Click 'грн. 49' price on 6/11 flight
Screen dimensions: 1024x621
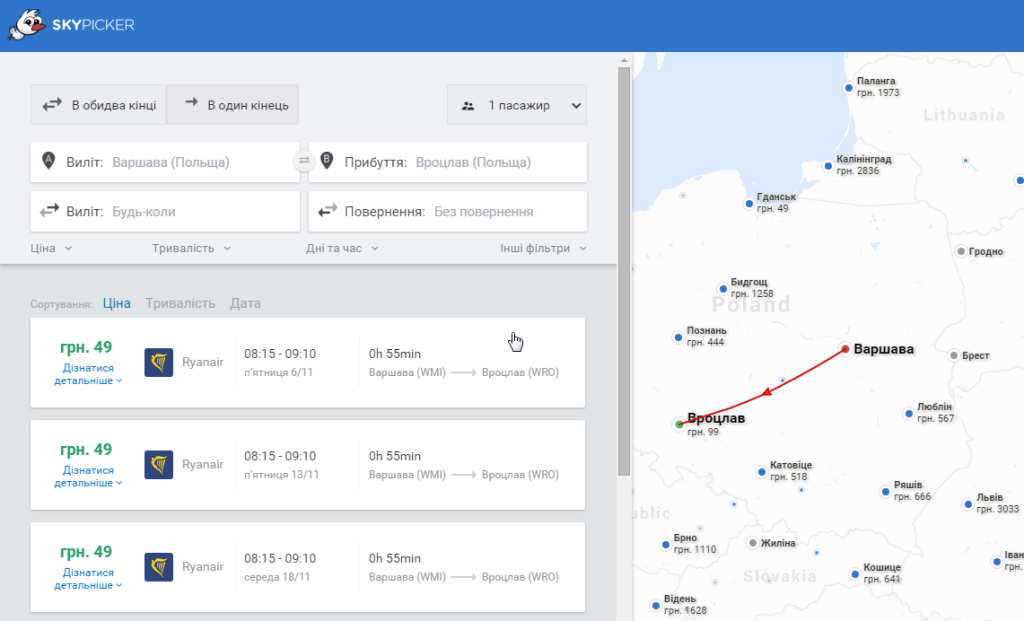[86, 347]
